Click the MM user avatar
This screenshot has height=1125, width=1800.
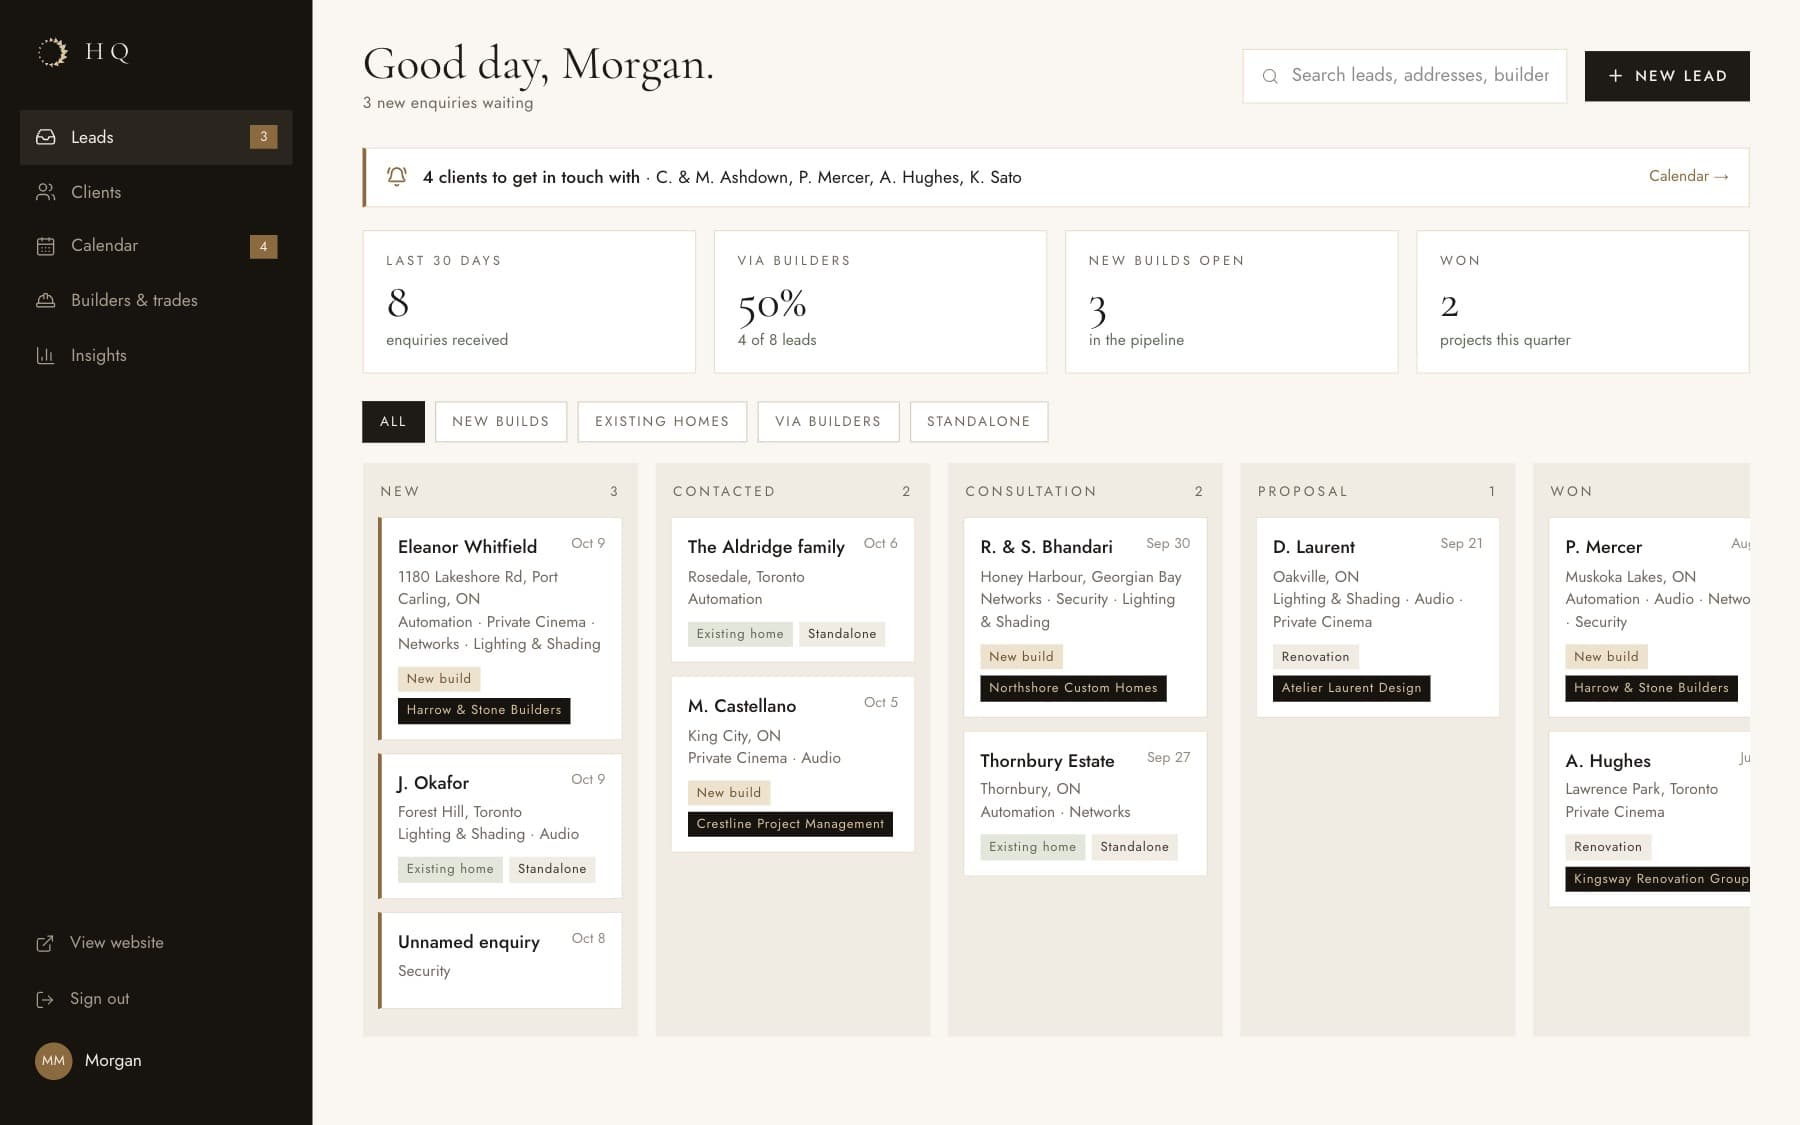[54, 1061]
